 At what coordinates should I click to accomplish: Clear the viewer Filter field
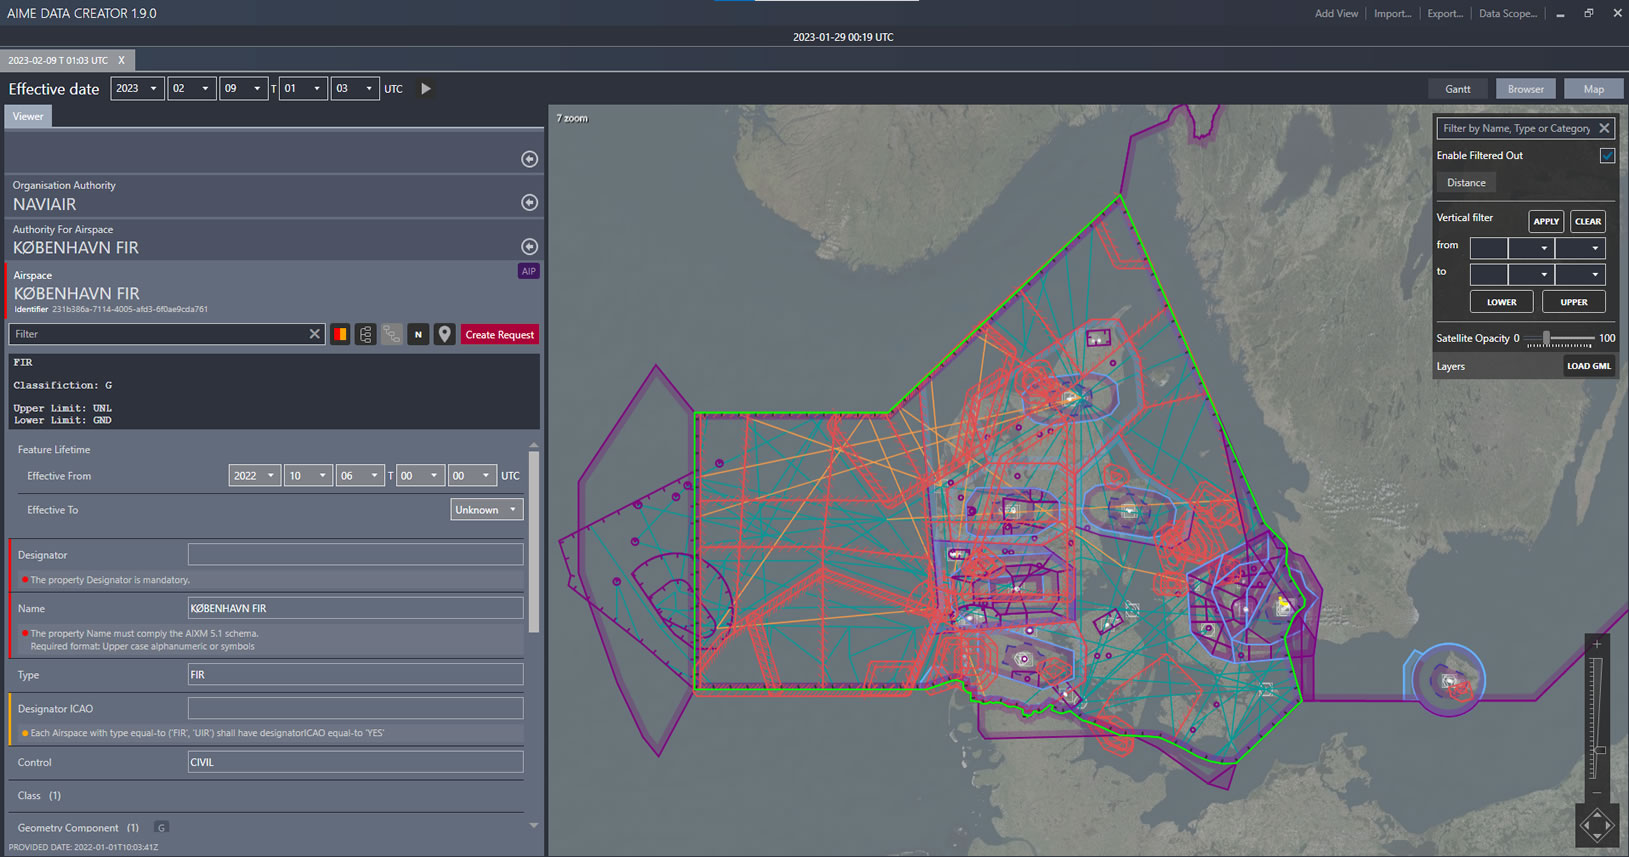coord(315,334)
